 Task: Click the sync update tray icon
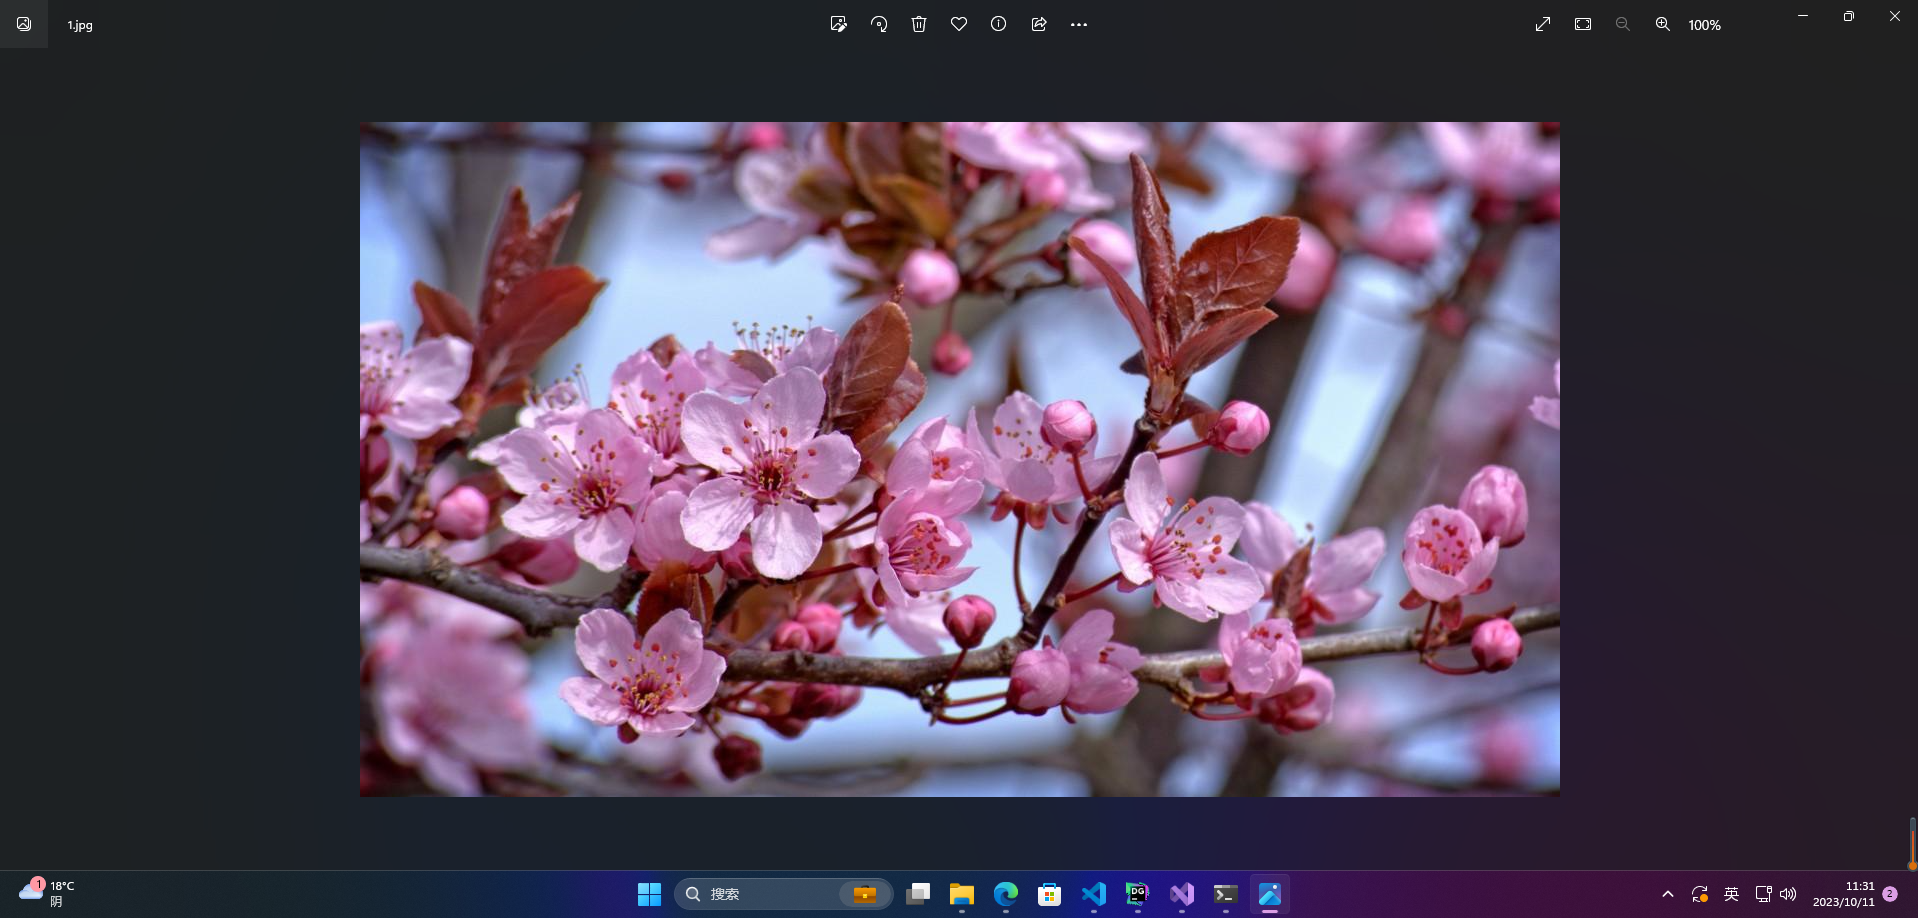coord(1699,894)
